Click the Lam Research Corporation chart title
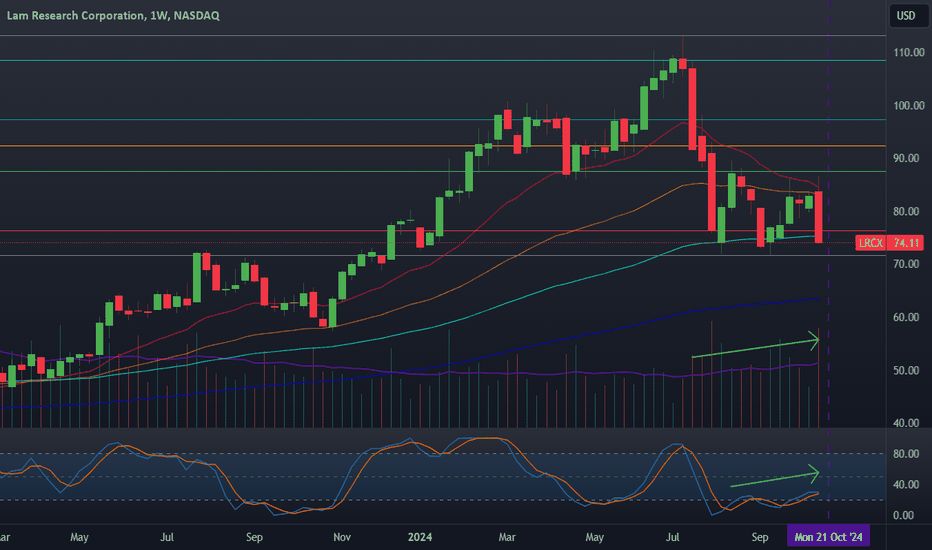The height and width of the screenshot is (550, 932). (x=113, y=15)
